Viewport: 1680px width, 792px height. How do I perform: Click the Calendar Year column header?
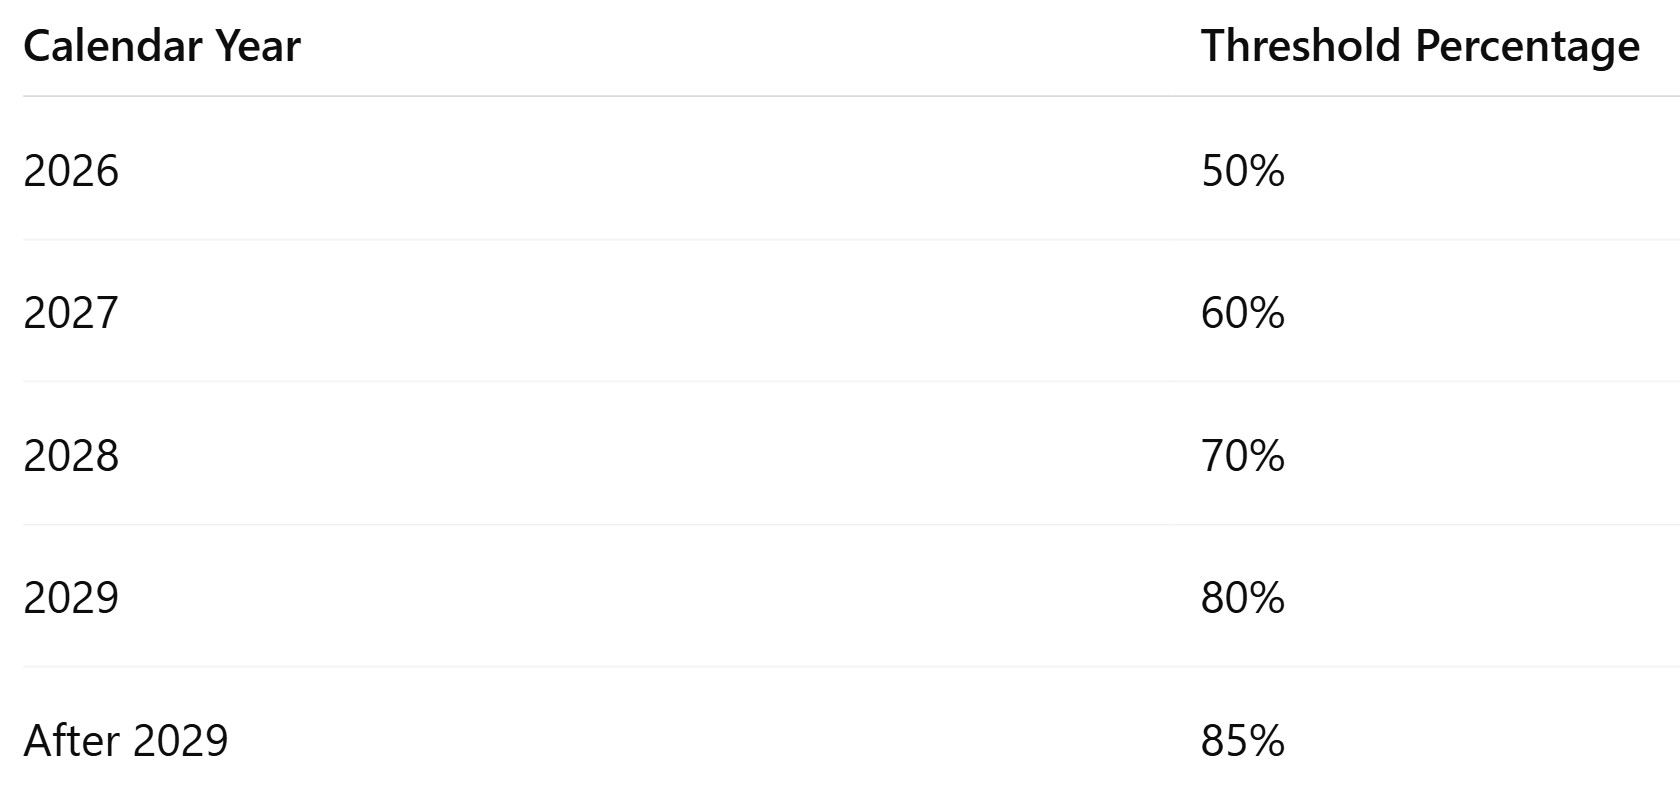tap(162, 46)
